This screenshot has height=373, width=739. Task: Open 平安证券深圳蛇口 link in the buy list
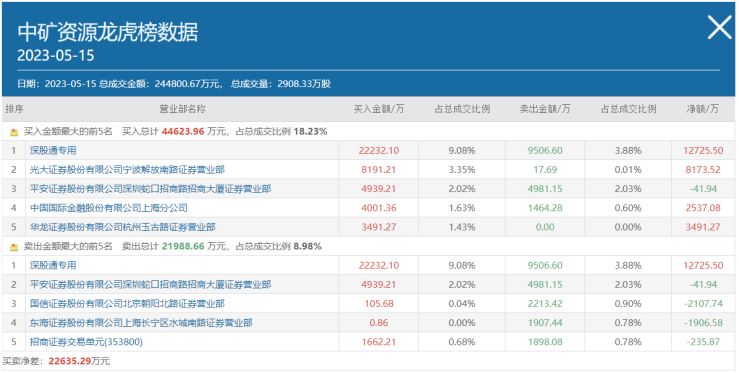coord(150,189)
